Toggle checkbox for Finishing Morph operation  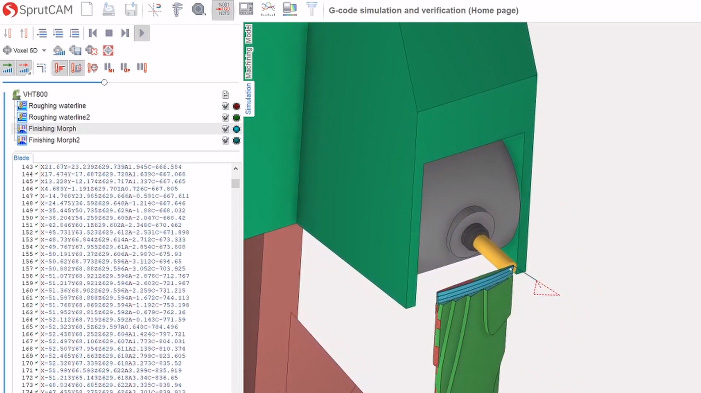coord(225,129)
